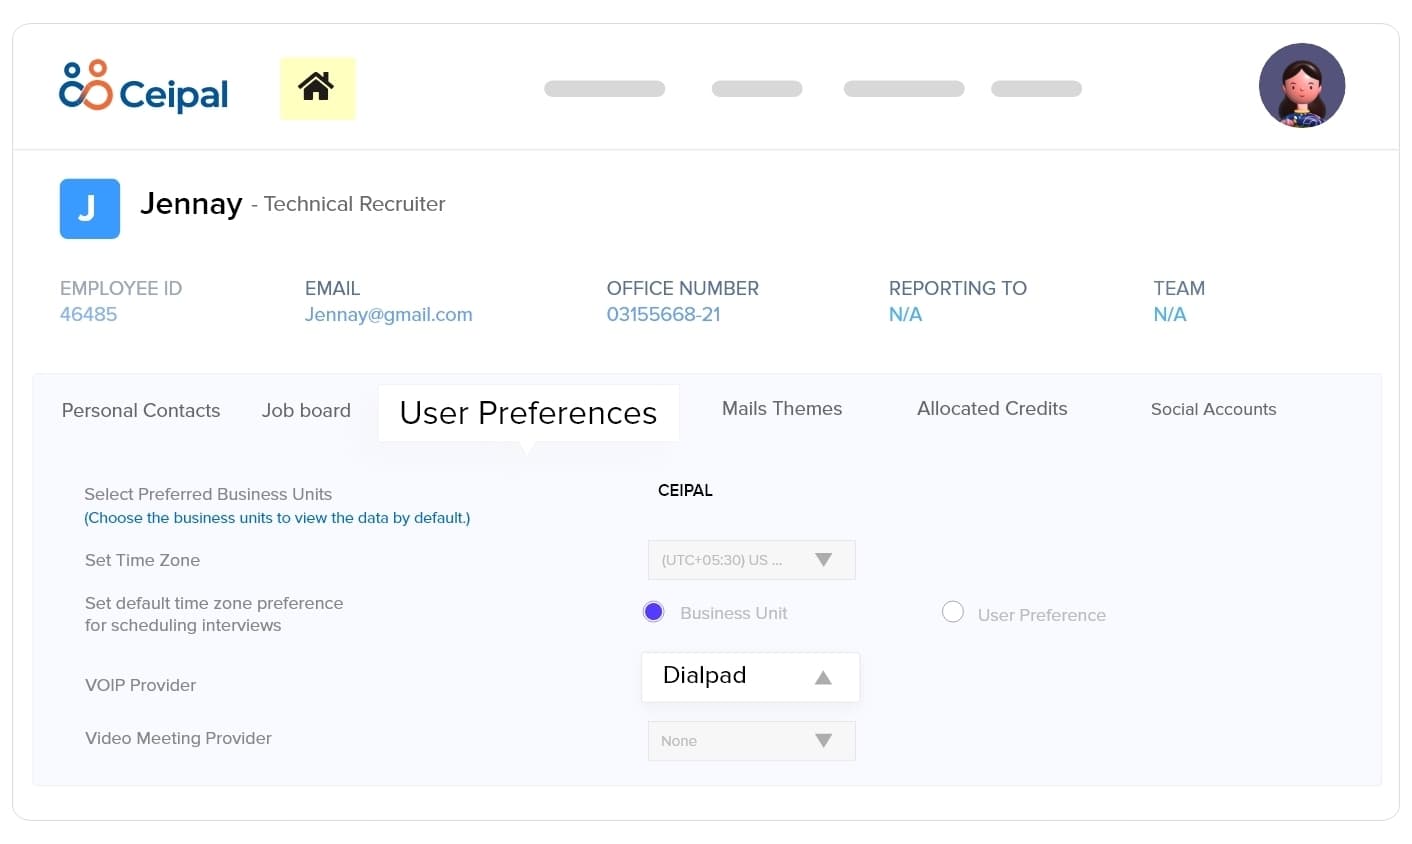The image size is (1412, 844).
Task: Open the Allocated Credits tab
Action: click(992, 409)
